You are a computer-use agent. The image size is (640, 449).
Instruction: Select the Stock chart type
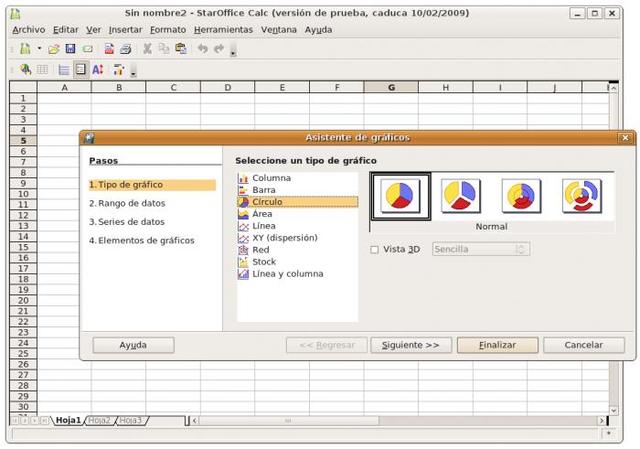point(298,262)
